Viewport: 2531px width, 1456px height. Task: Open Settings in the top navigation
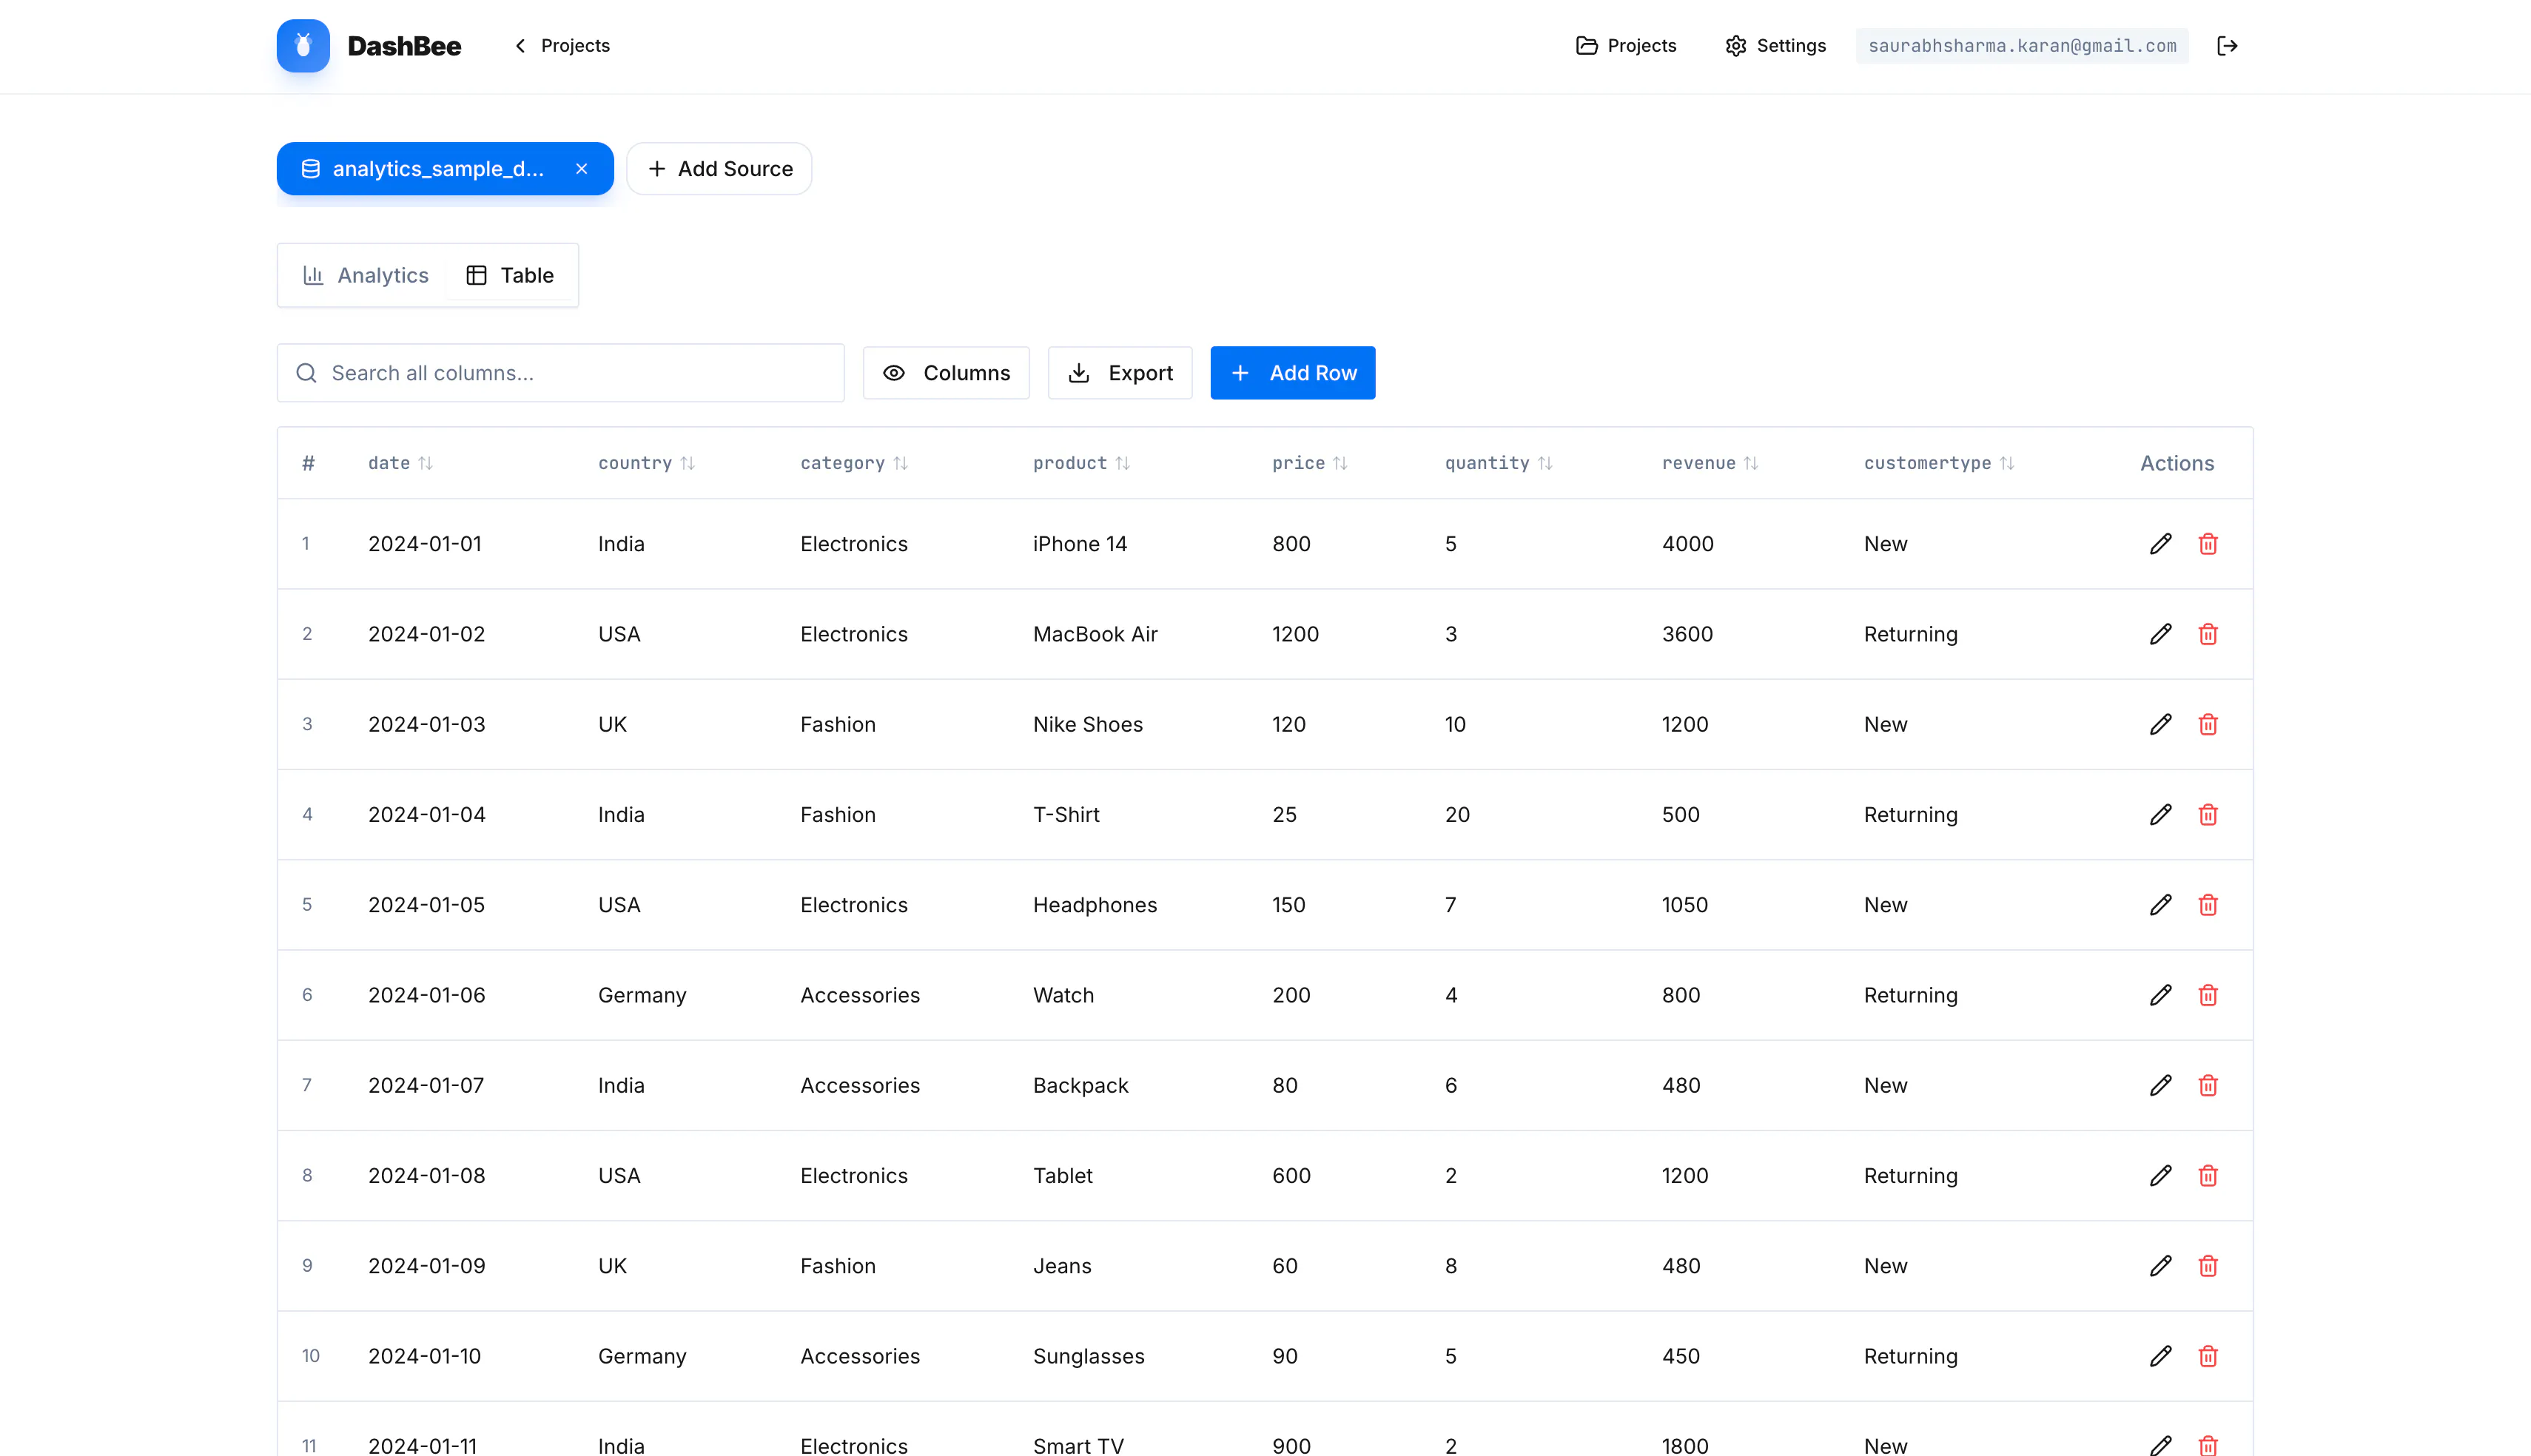coord(1775,46)
